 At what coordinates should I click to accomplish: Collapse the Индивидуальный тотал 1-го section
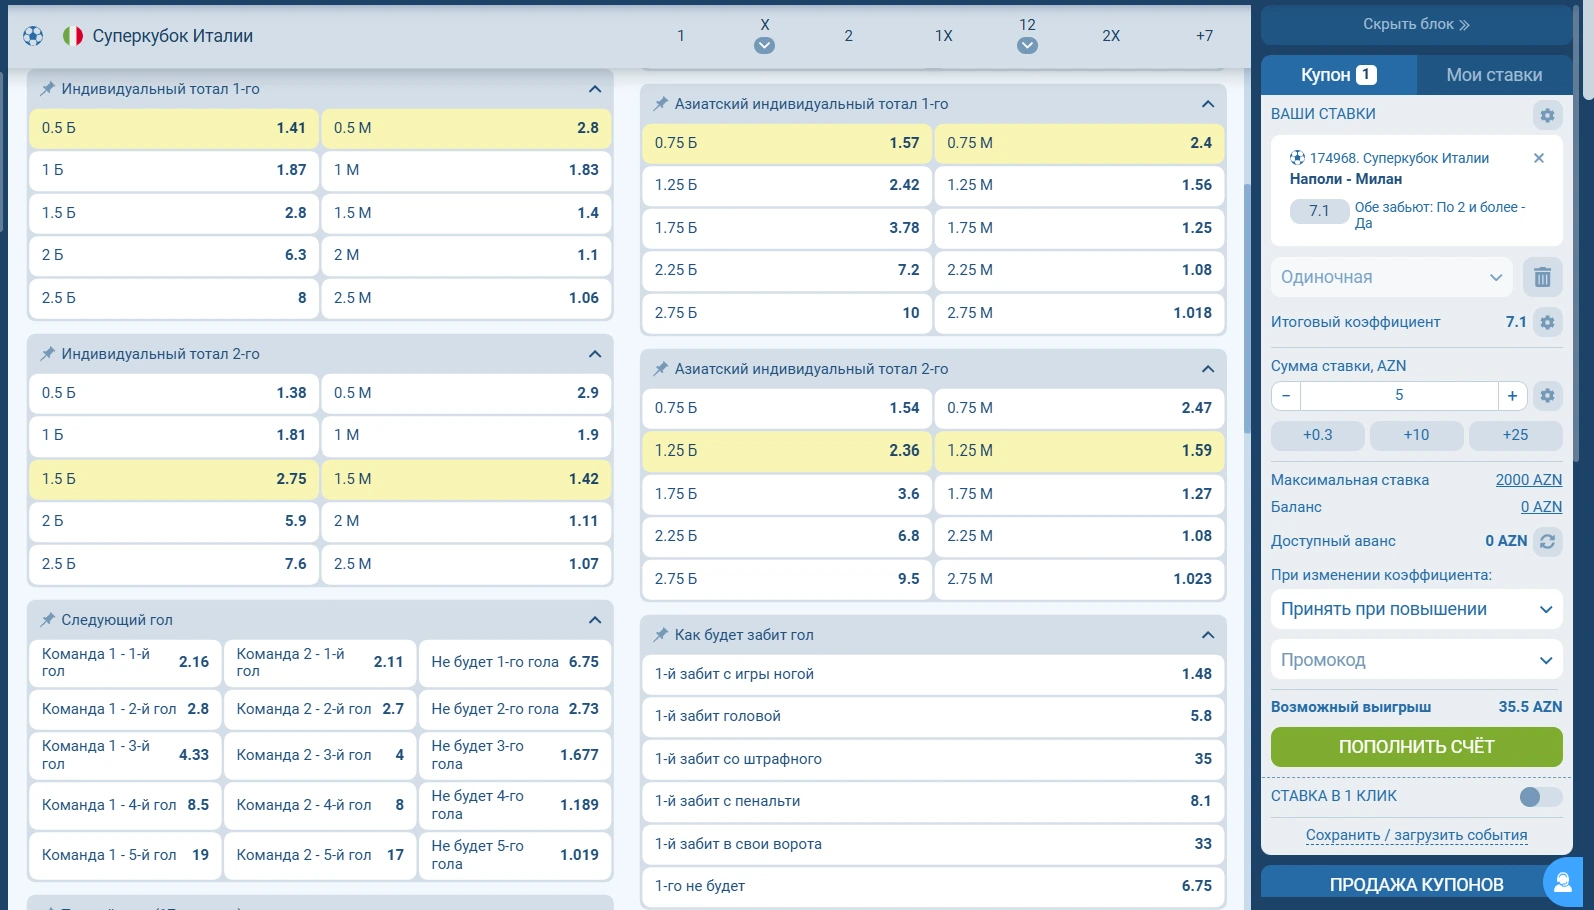pyautogui.click(x=595, y=89)
